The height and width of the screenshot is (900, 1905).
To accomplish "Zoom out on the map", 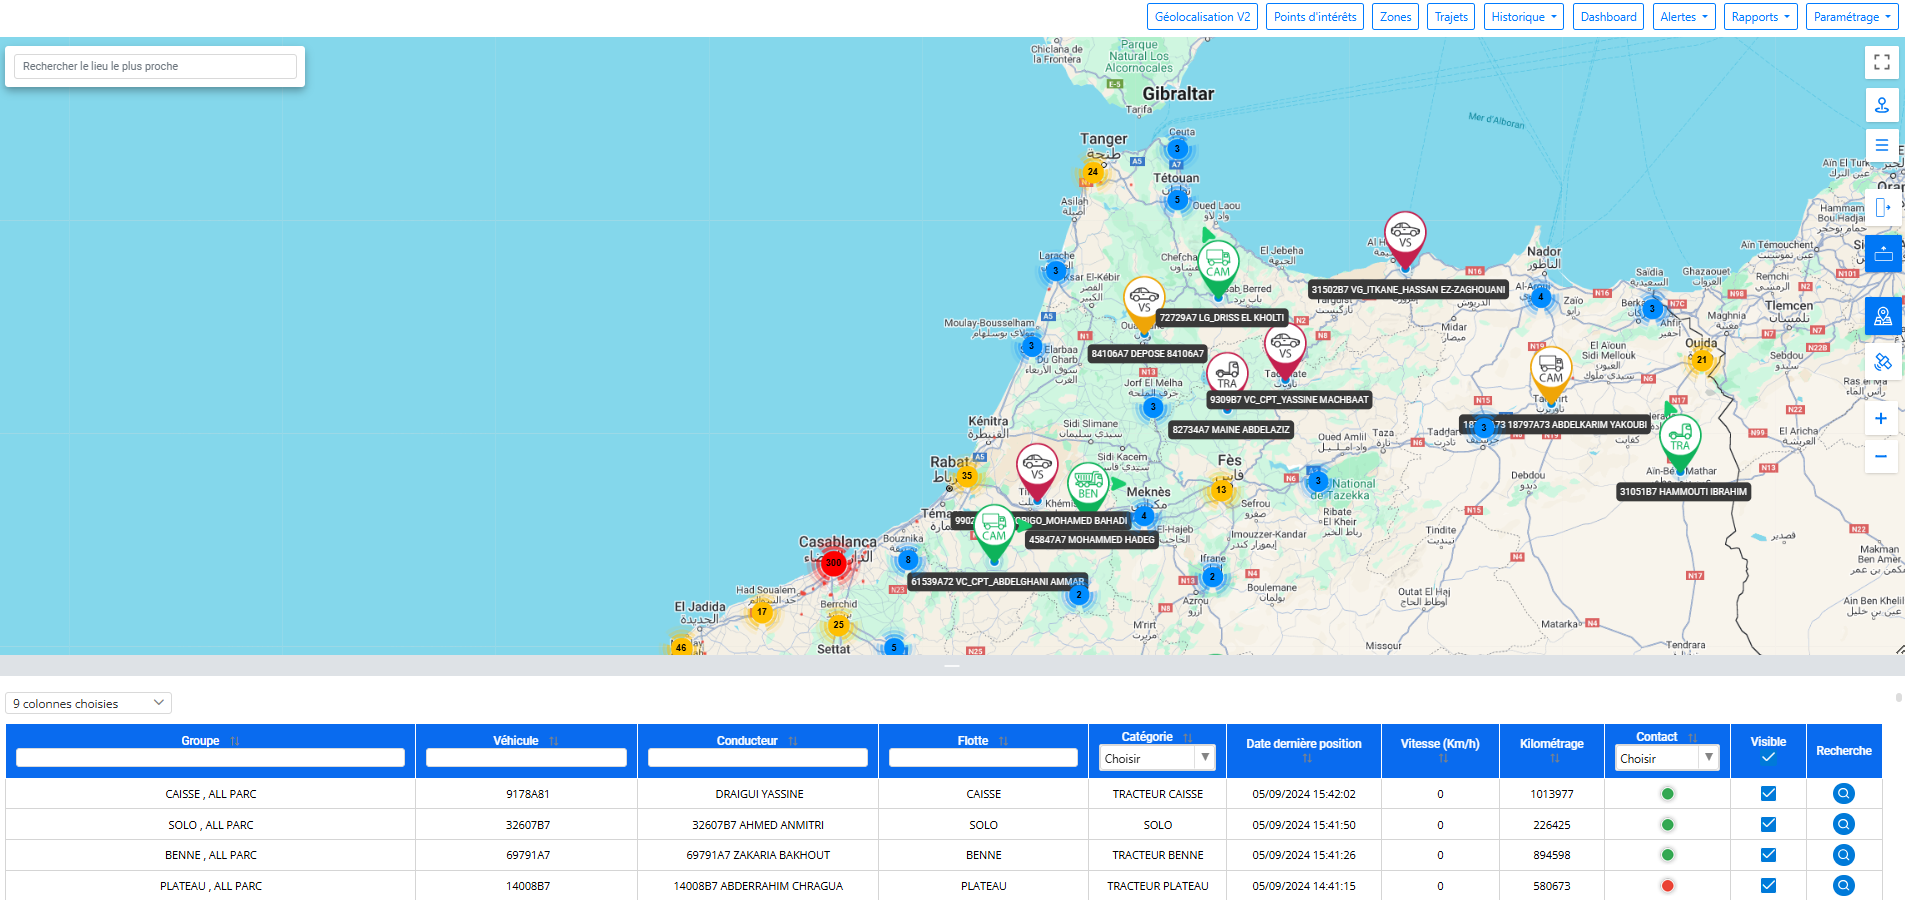I will pyautogui.click(x=1881, y=457).
